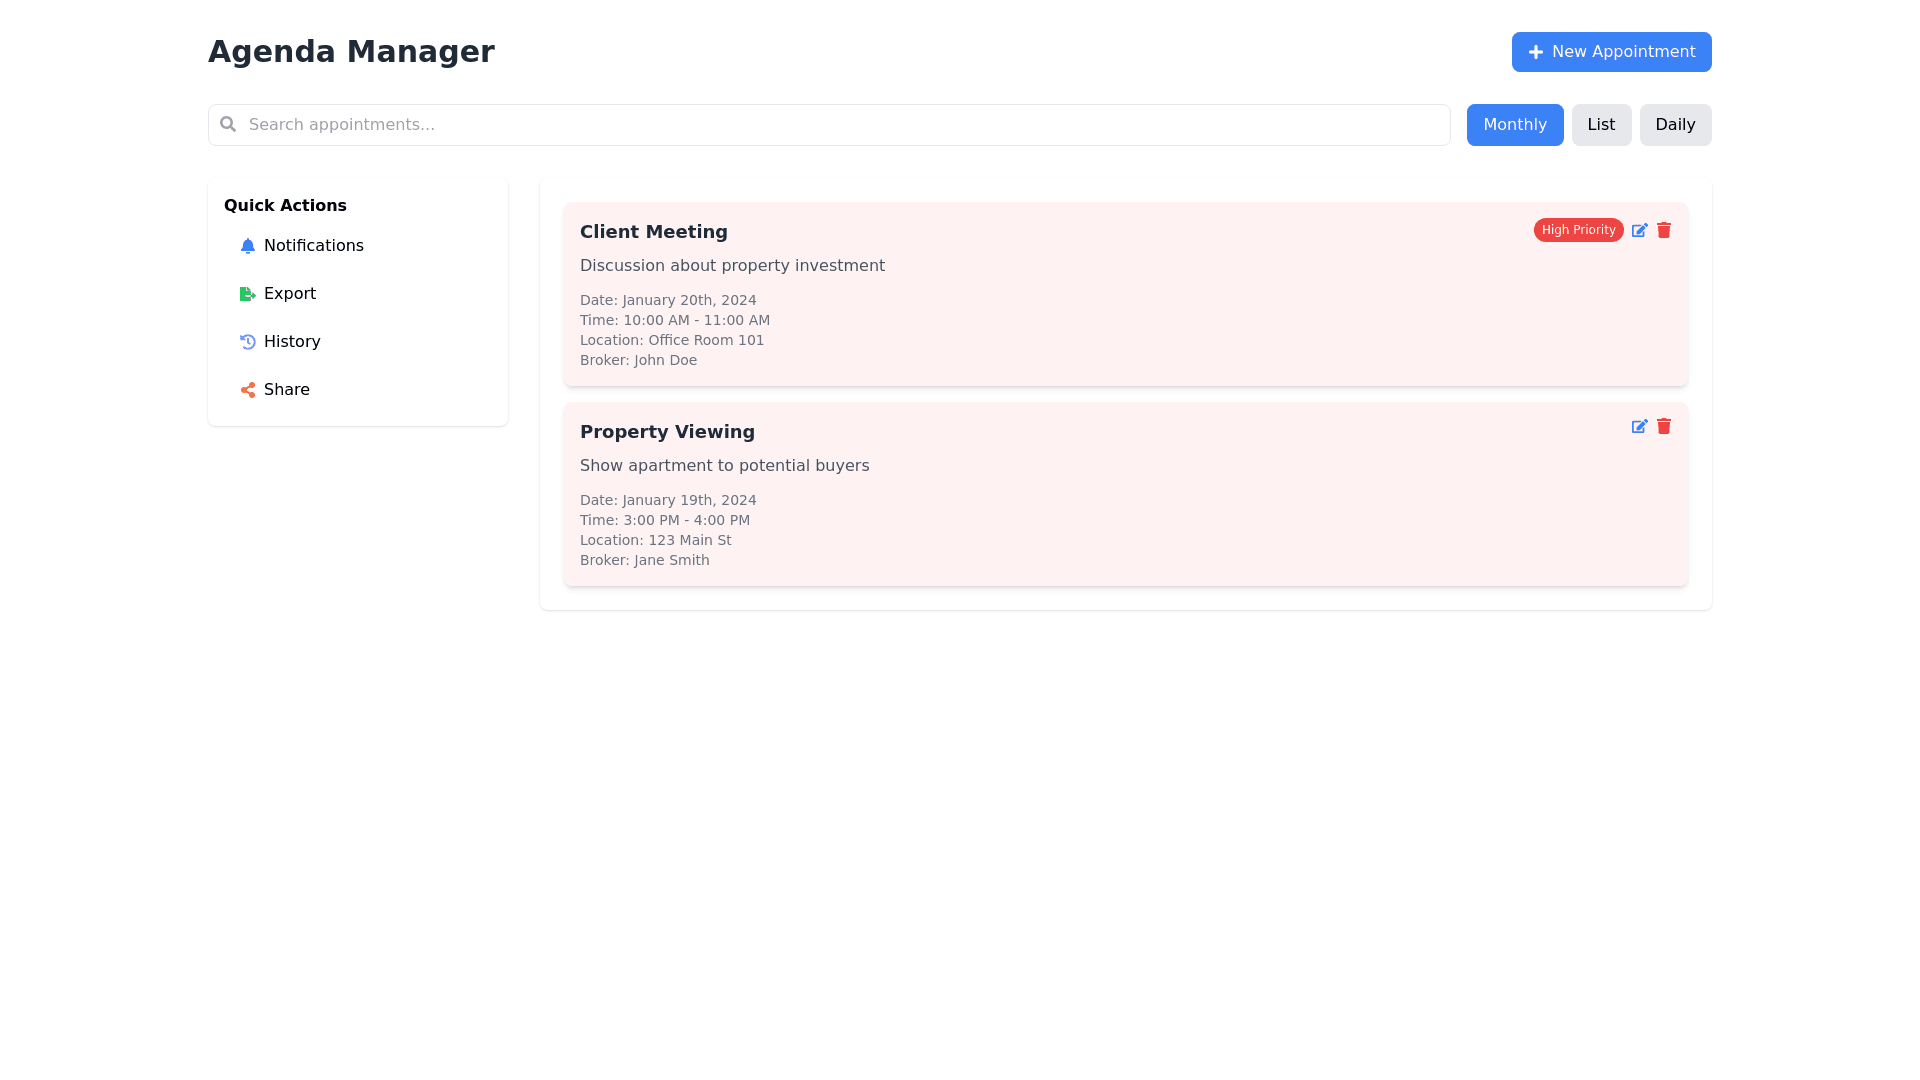Switch to Daily view
This screenshot has height=1080, width=1920.
pyautogui.click(x=1675, y=124)
